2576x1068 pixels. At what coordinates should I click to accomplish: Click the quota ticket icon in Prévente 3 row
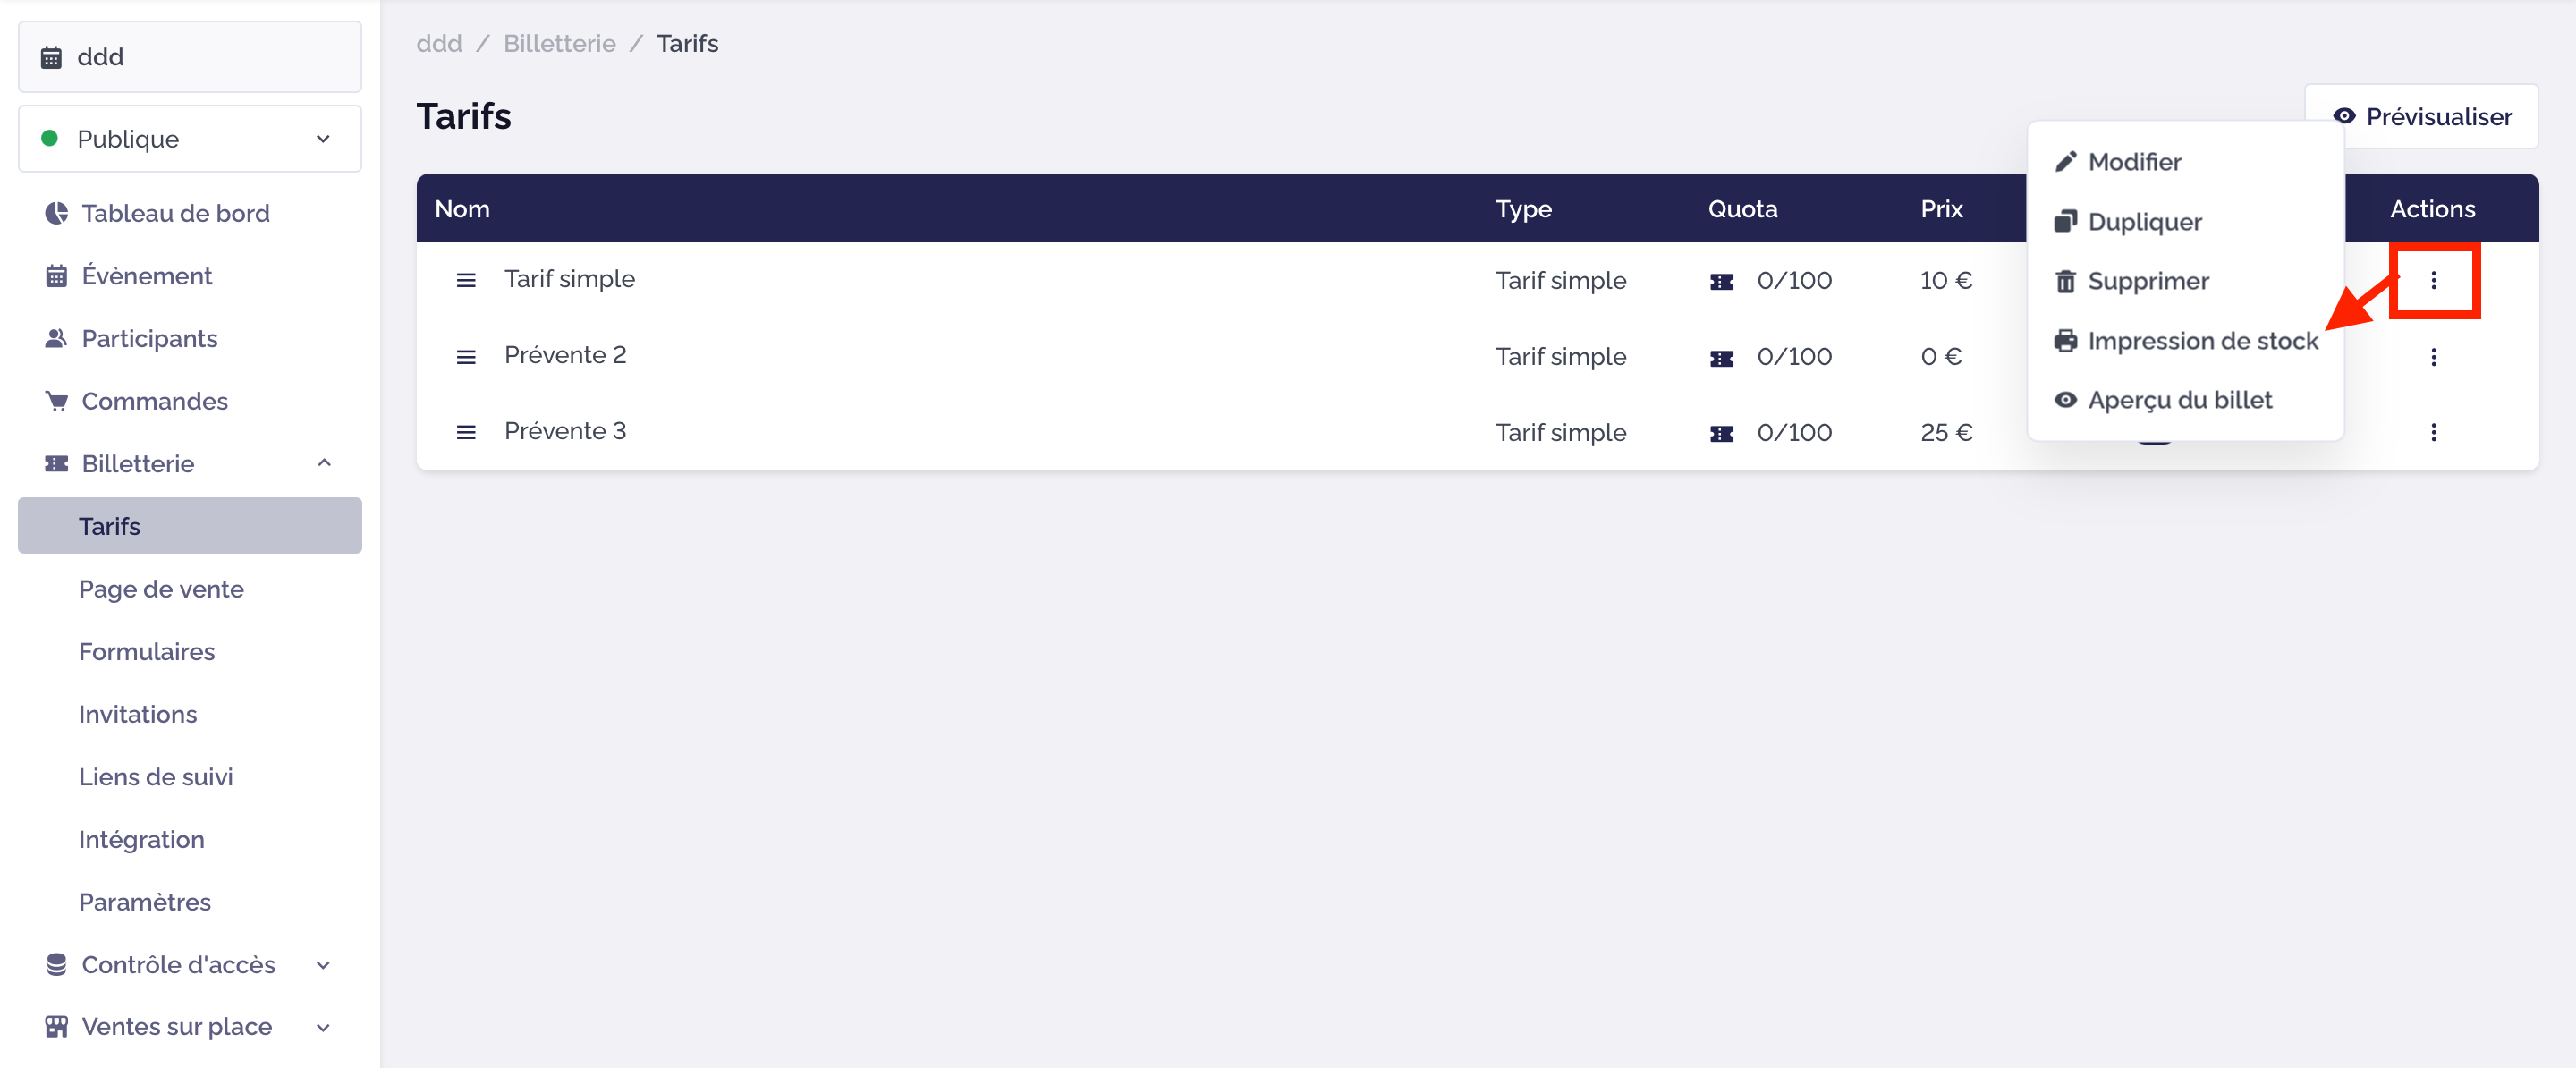[x=1721, y=434]
